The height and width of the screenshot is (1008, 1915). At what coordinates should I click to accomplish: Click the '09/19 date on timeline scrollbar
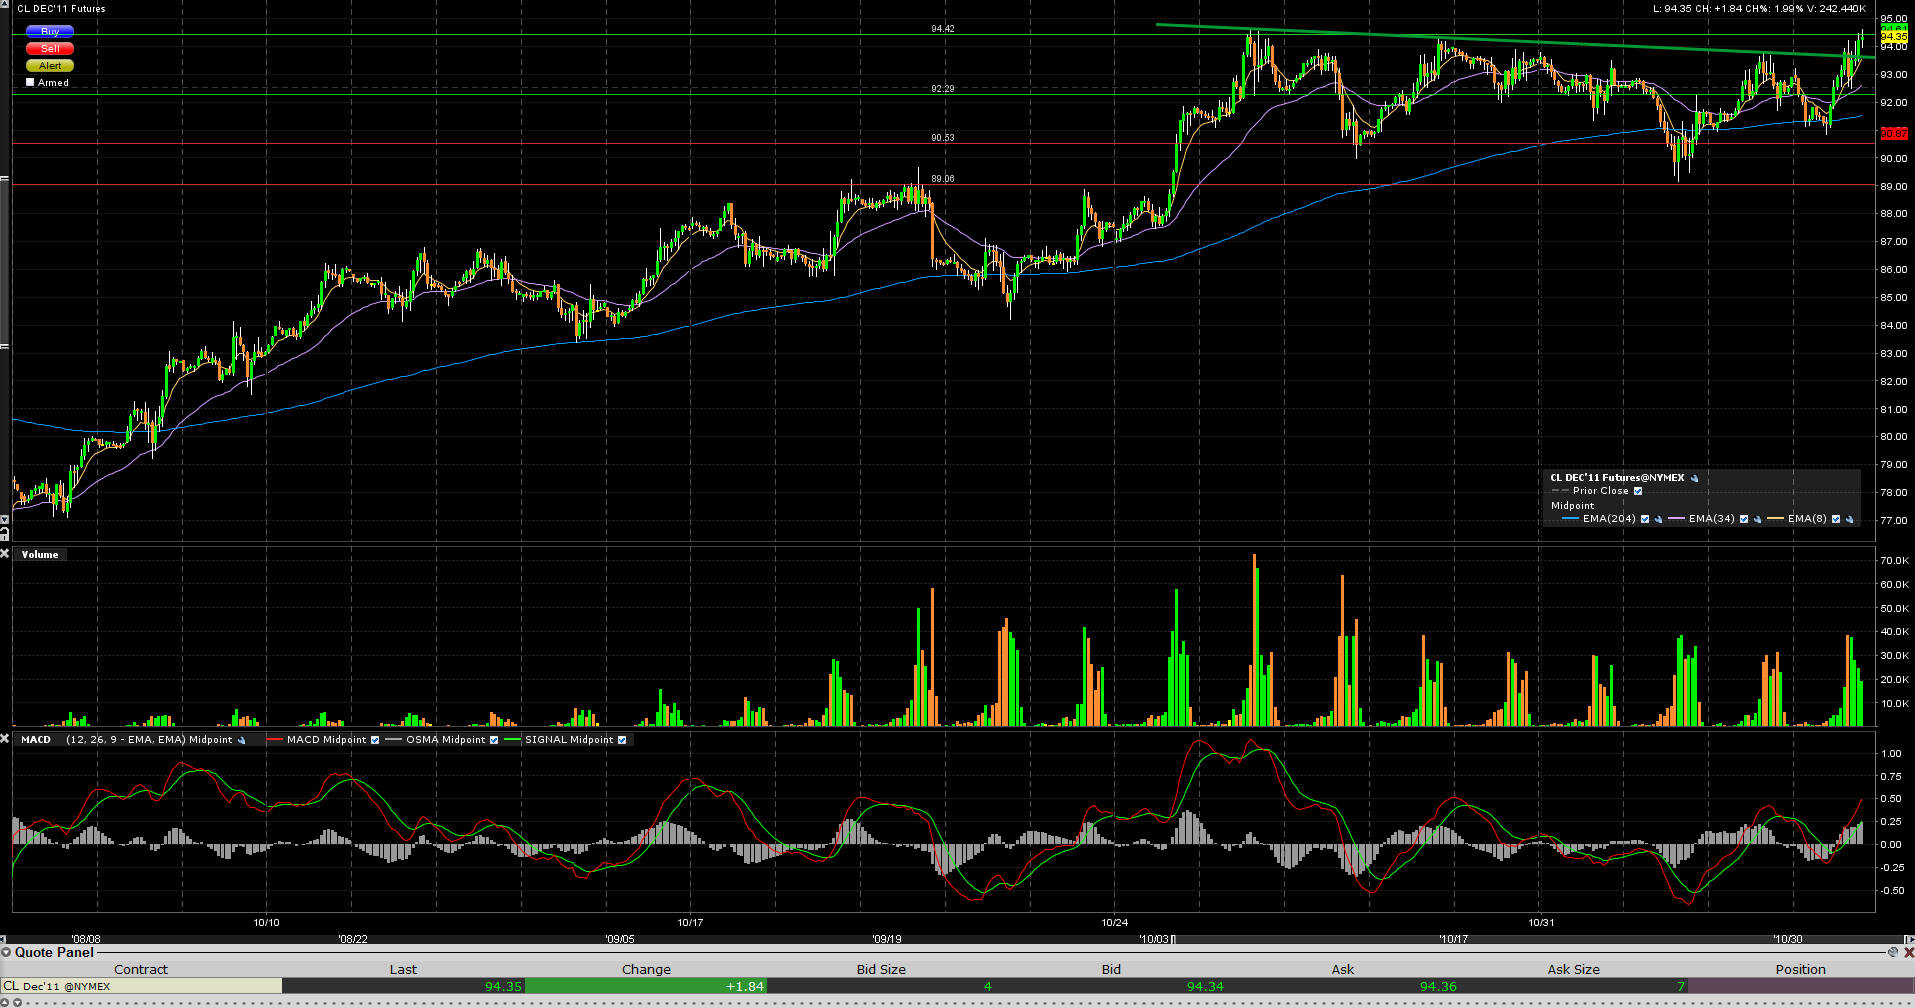pos(886,939)
